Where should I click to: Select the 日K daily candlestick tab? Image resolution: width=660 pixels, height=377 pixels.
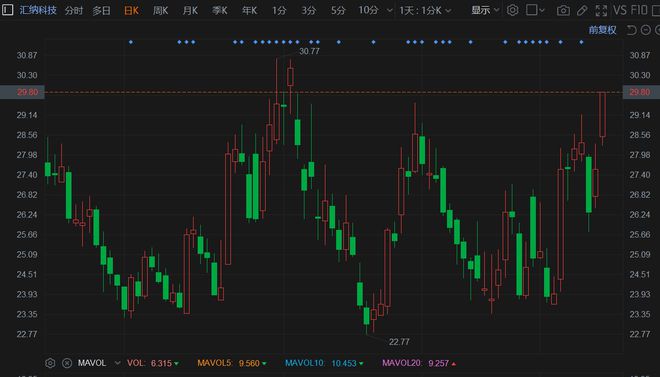(131, 10)
